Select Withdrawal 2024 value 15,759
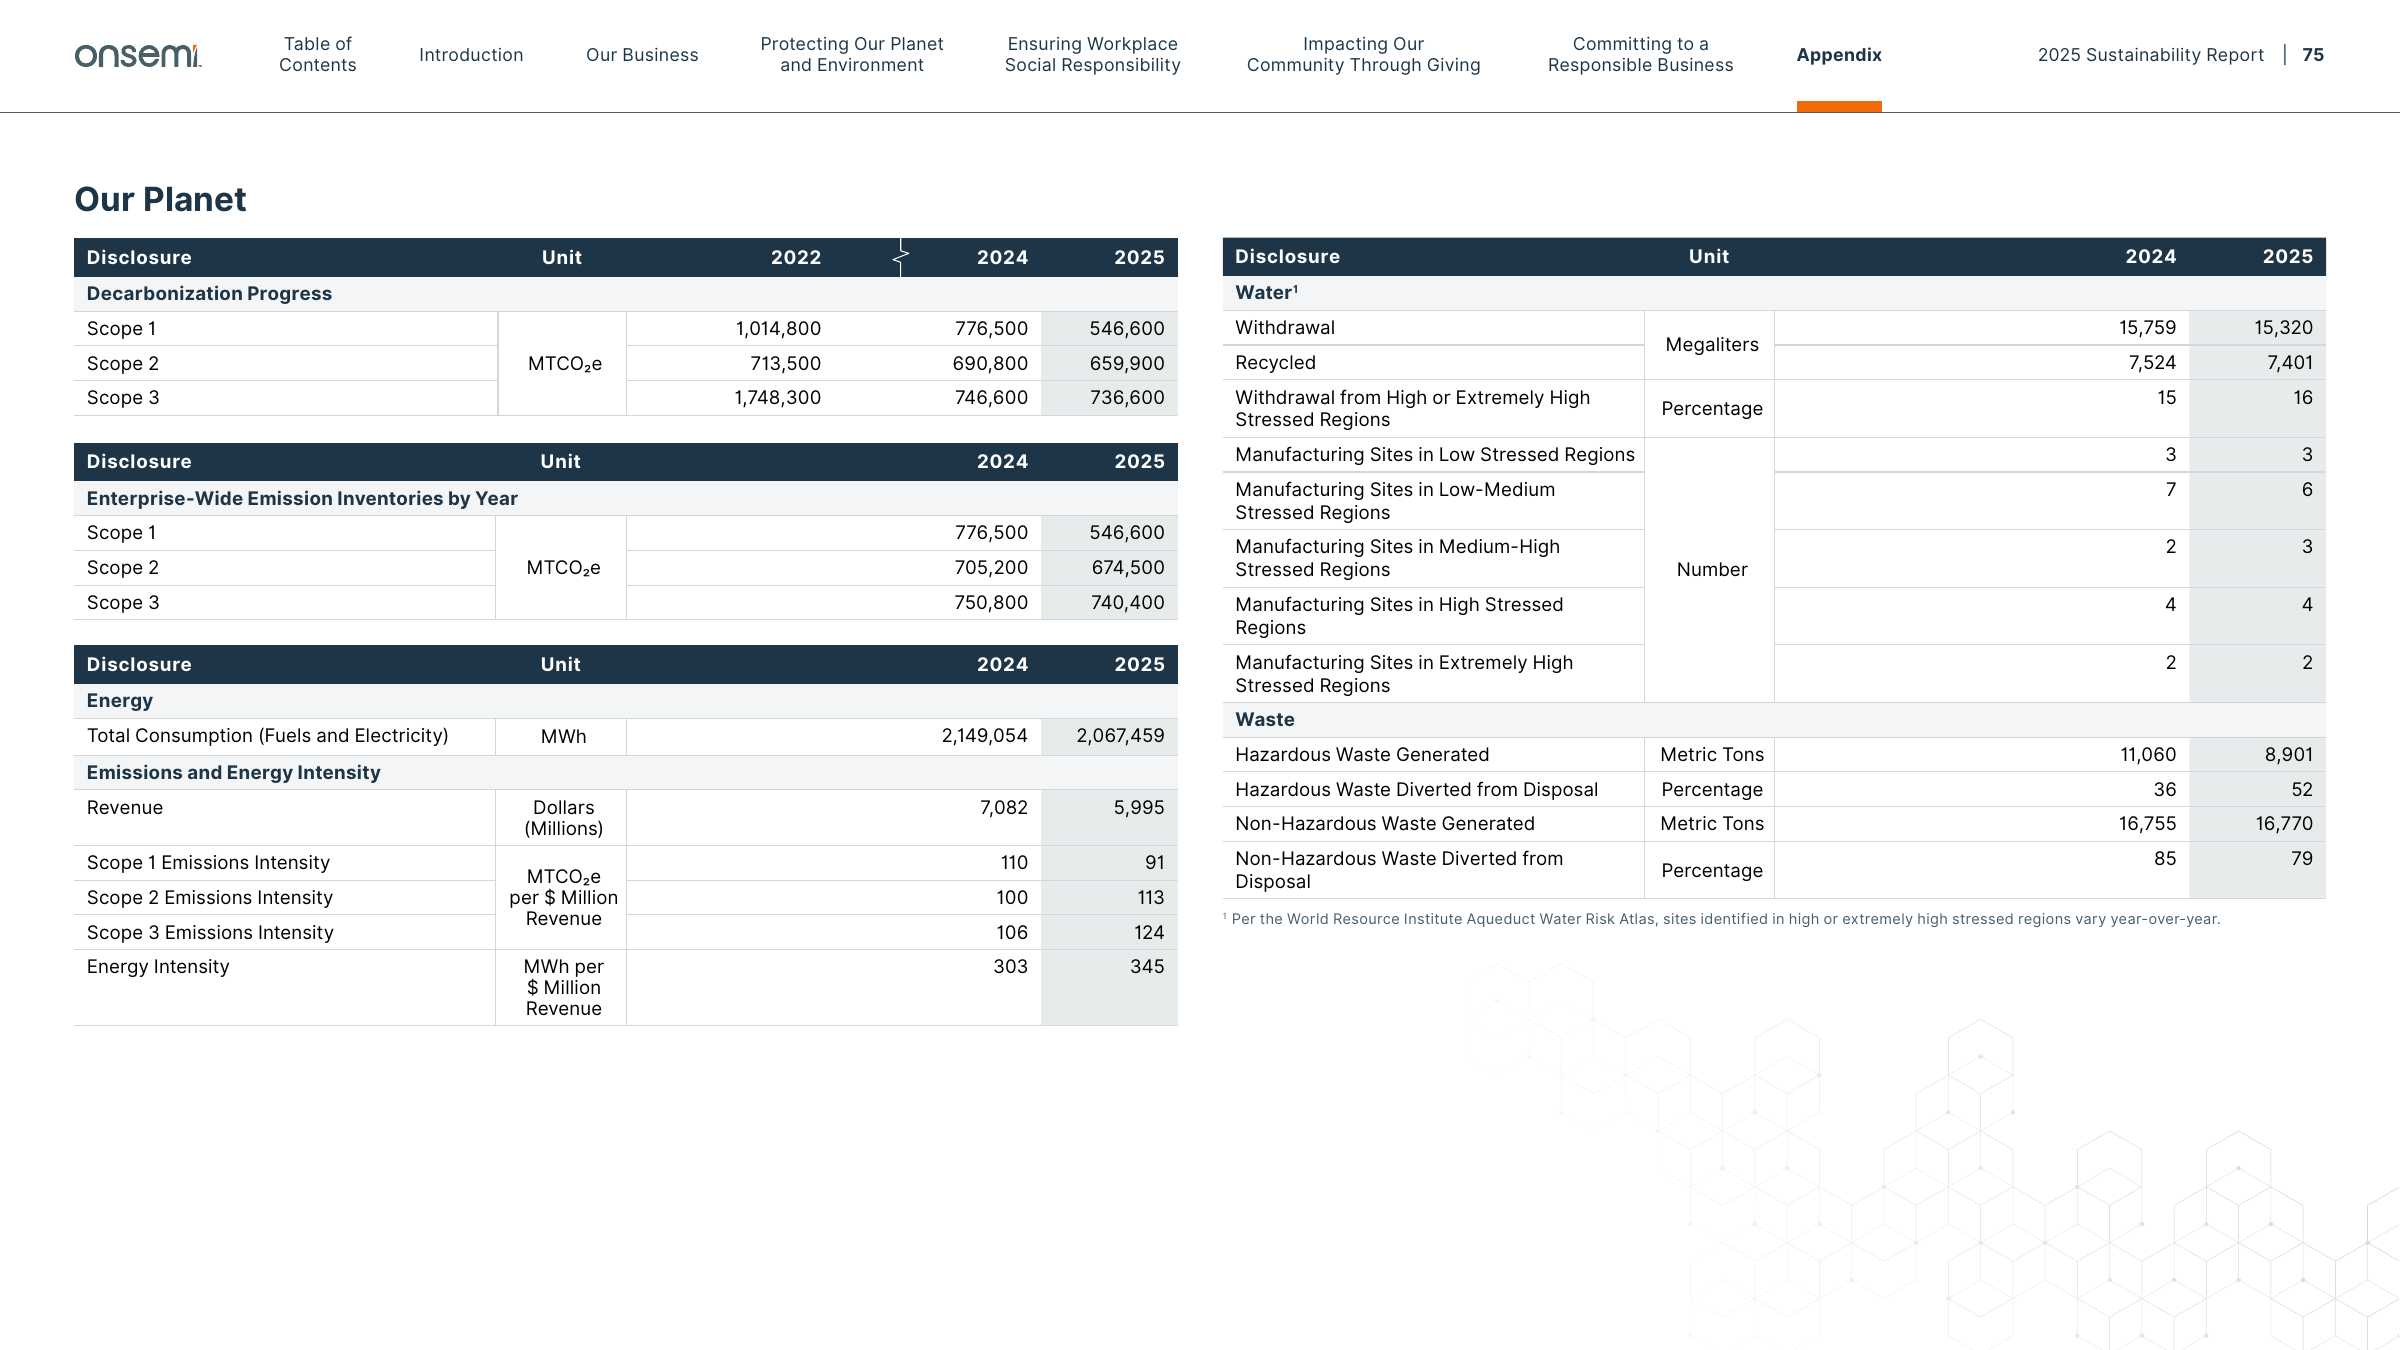Screen dimensions: 2400x1350 2147,328
